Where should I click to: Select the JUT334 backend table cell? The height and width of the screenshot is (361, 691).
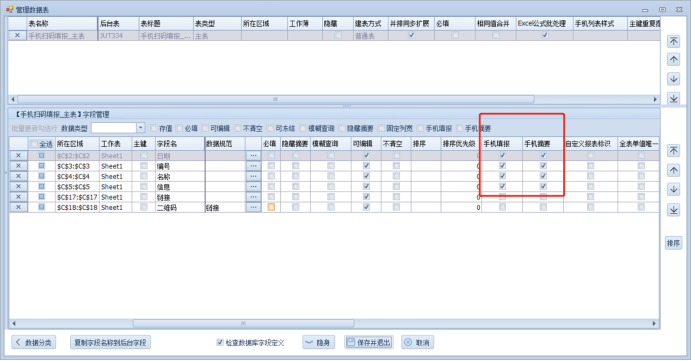point(118,36)
